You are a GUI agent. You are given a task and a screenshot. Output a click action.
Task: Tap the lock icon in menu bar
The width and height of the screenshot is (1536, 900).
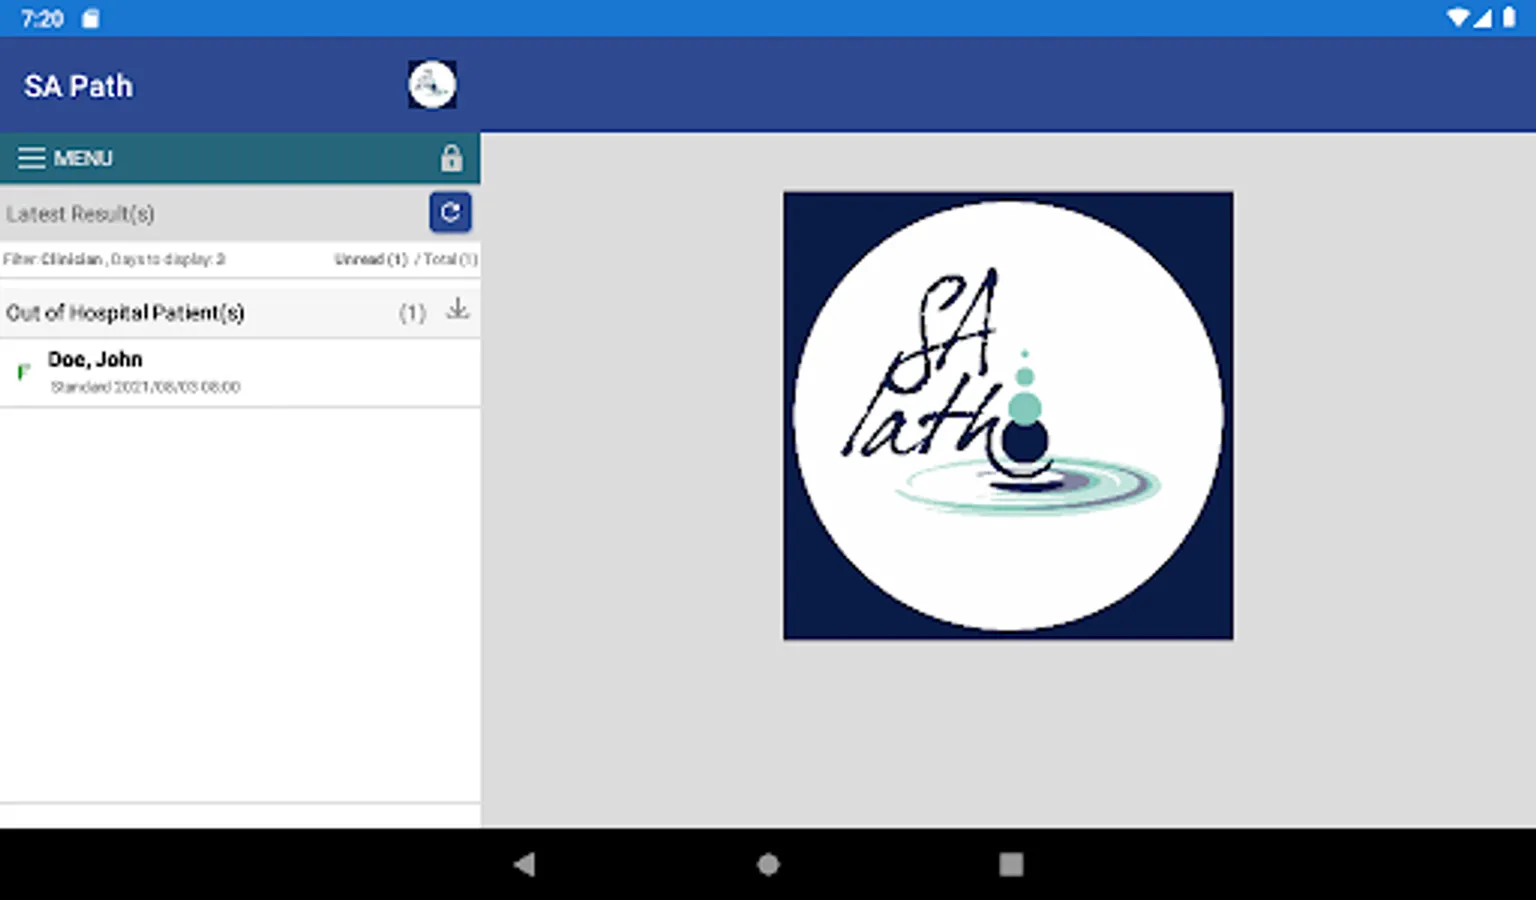452,158
